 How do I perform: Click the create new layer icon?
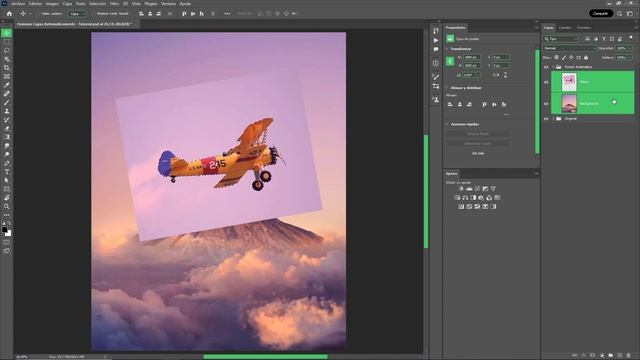(x=620, y=356)
